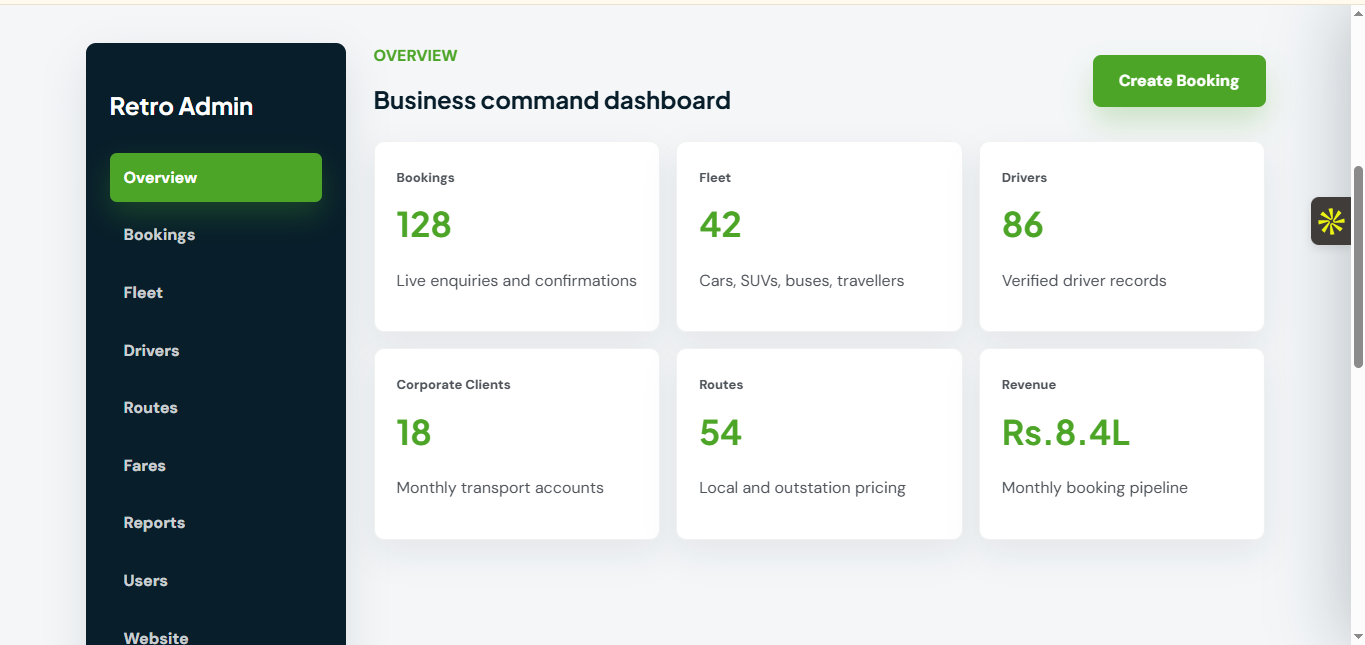Click 'Business command dashboard' heading
This screenshot has width=1365, height=645.
point(552,100)
